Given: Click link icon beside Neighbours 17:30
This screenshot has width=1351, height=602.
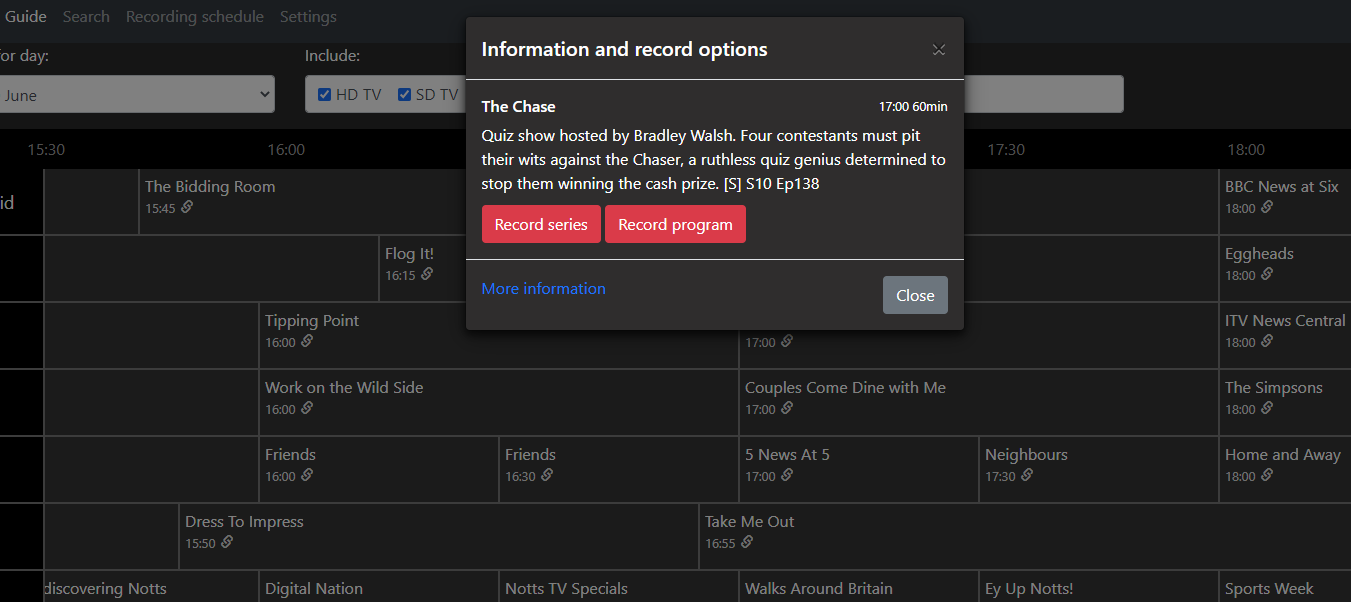Looking at the screenshot, I should pos(1027,476).
